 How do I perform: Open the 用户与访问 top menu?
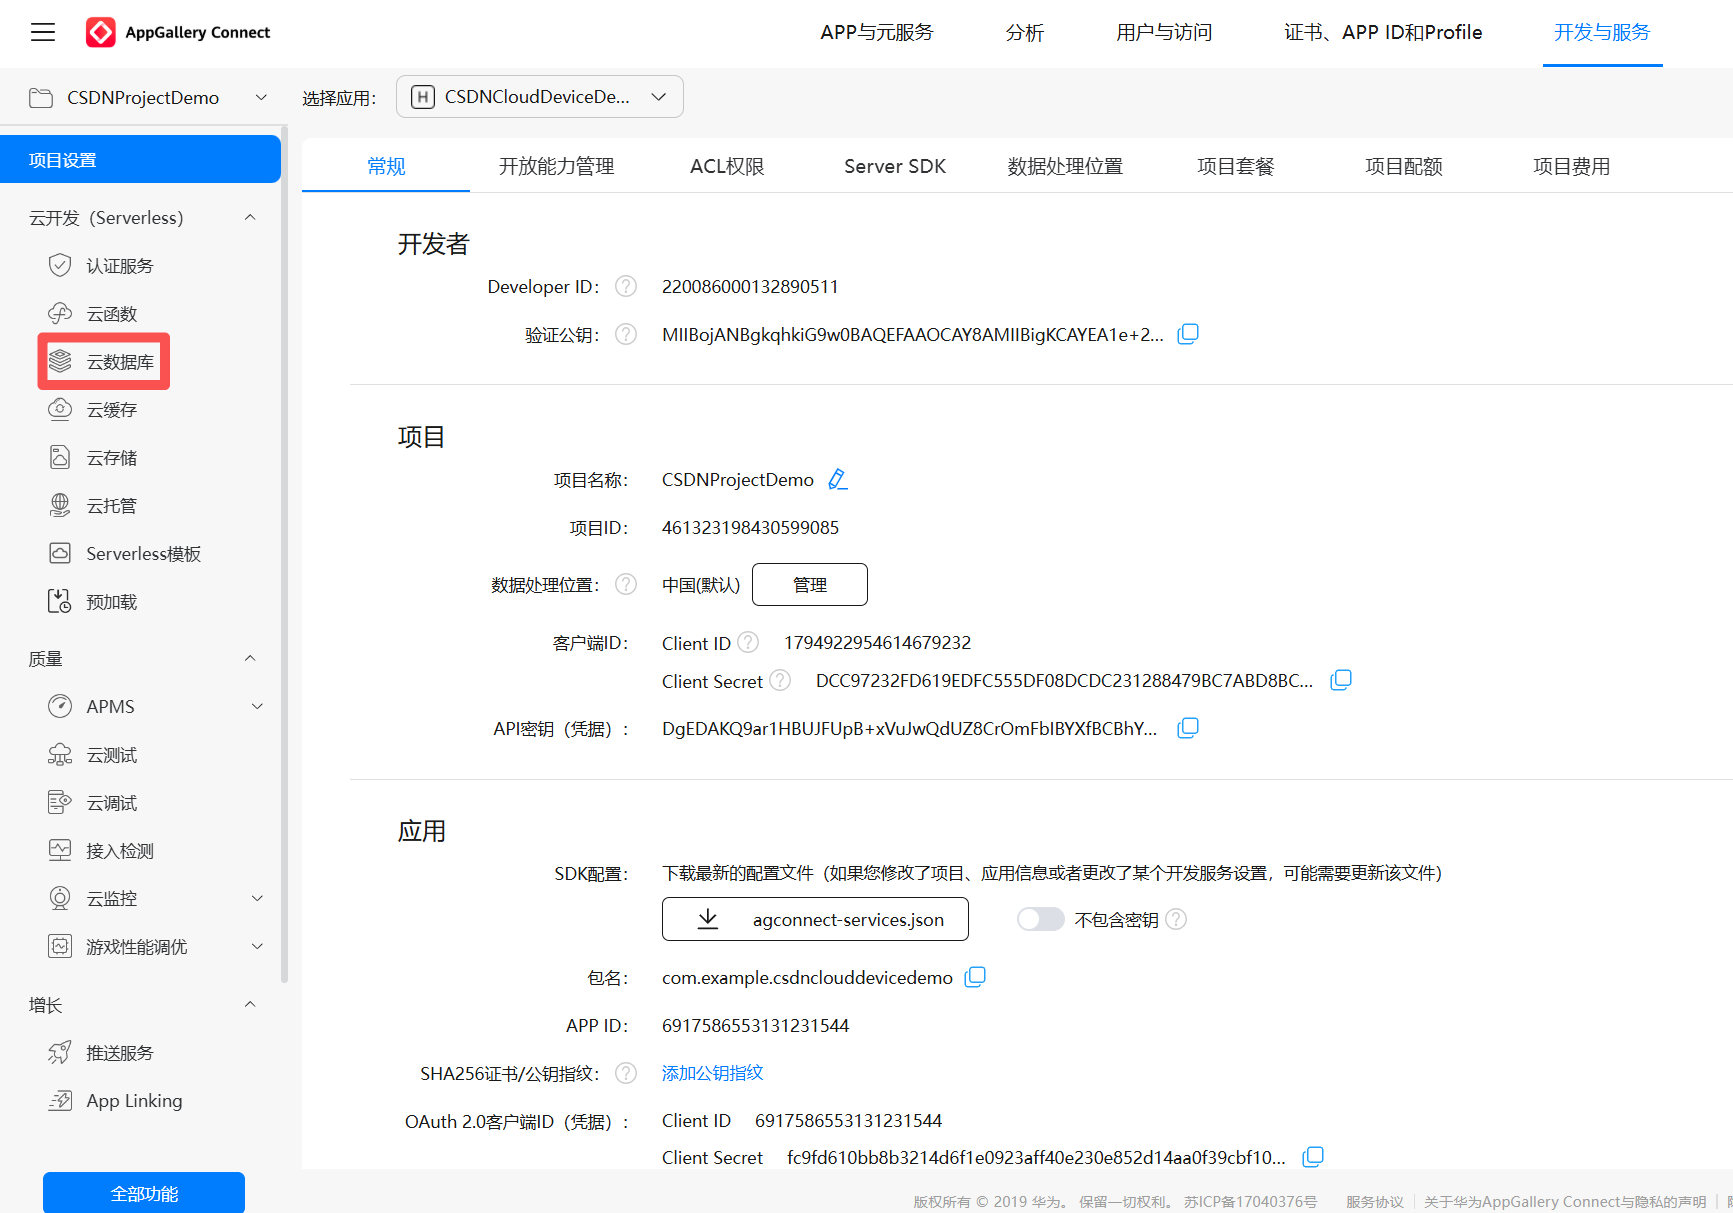click(1164, 32)
